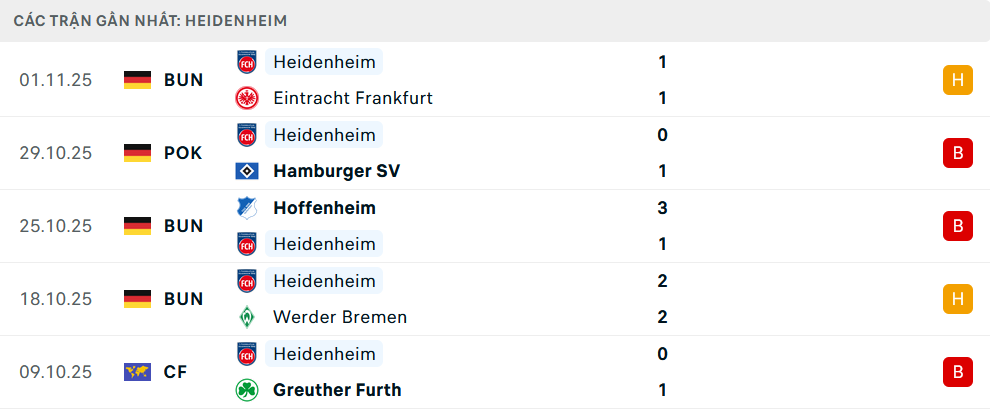990x410 pixels.
Task: Click the orange H badge for 01.11.25
Action: 957,80
